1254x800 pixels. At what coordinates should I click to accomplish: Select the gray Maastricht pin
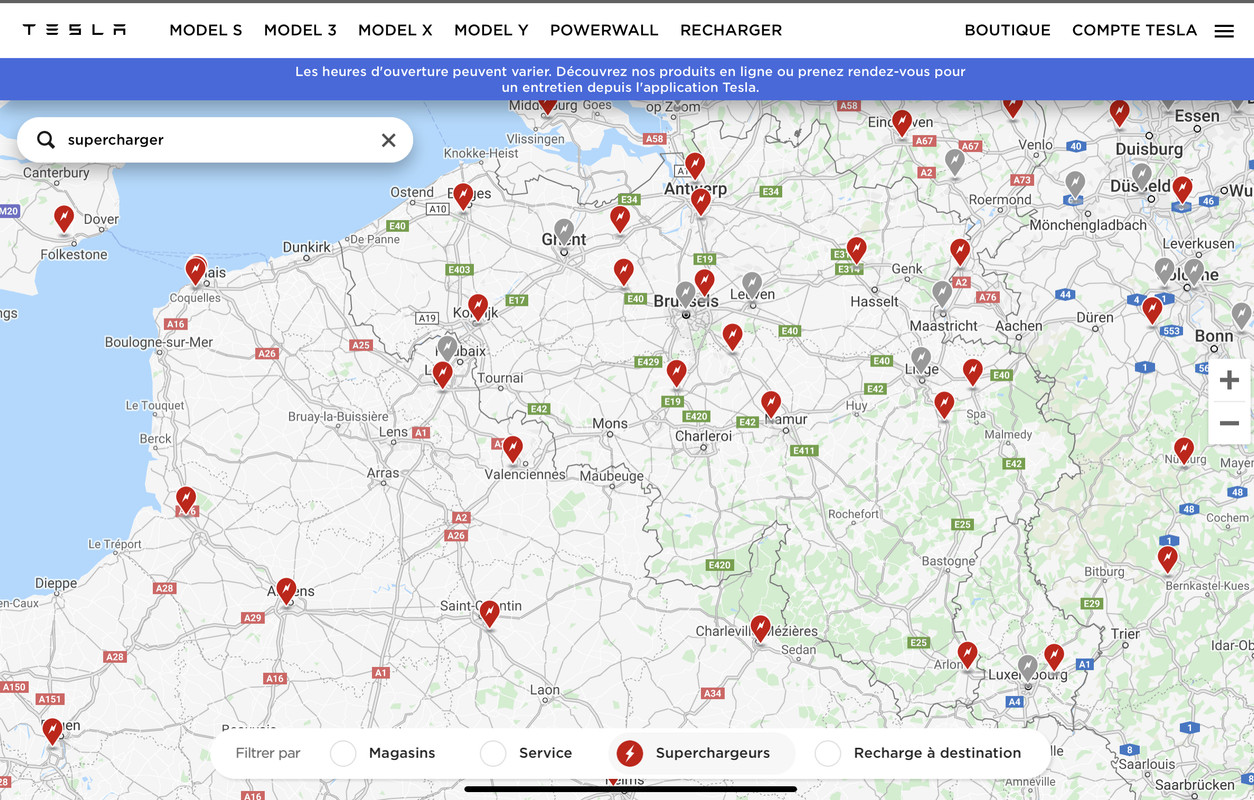(x=942, y=294)
